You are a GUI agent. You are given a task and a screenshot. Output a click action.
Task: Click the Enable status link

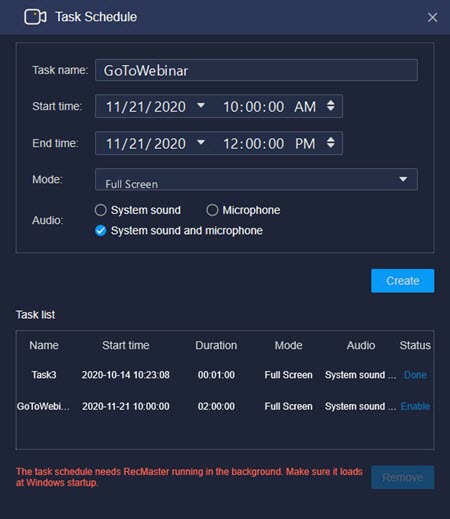click(x=415, y=406)
